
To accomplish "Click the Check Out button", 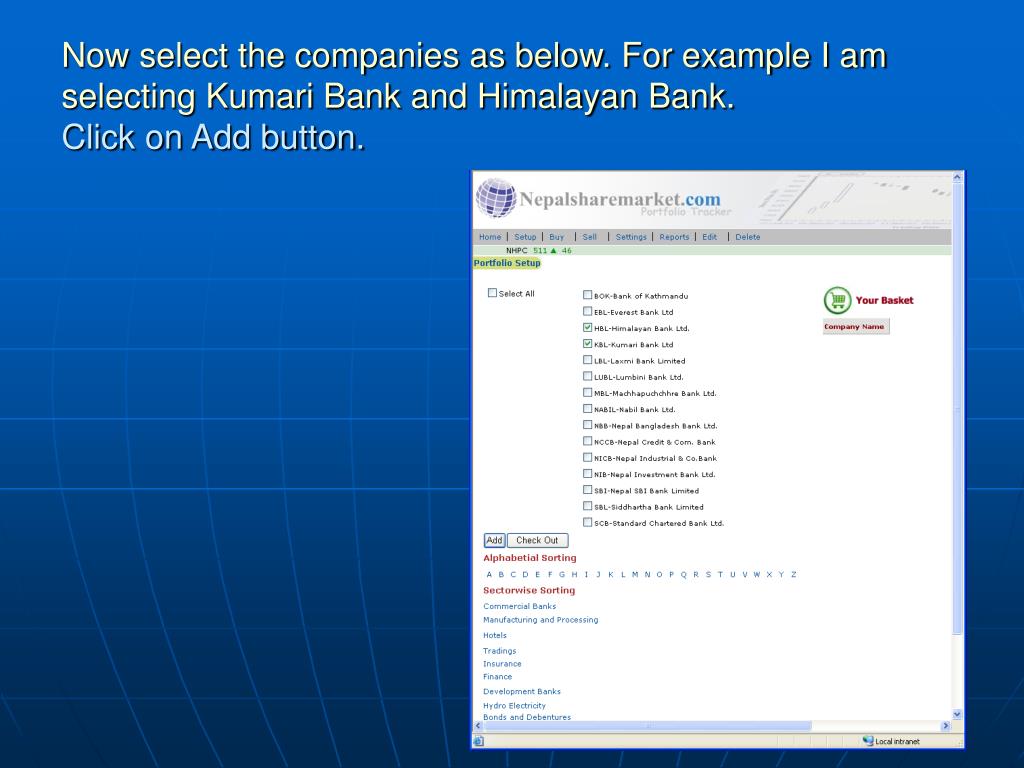I will tap(537, 540).
